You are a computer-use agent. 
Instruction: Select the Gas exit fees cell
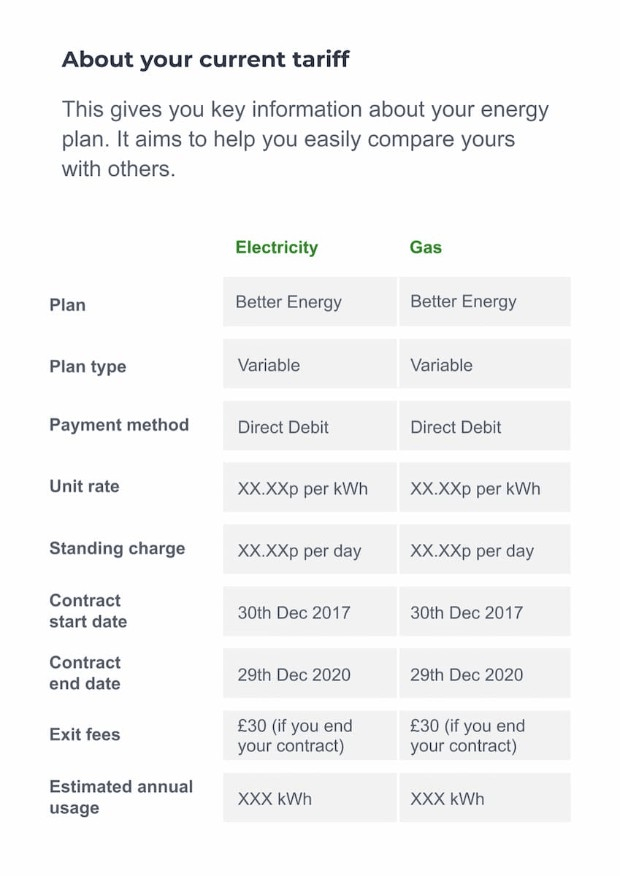click(484, 735)
